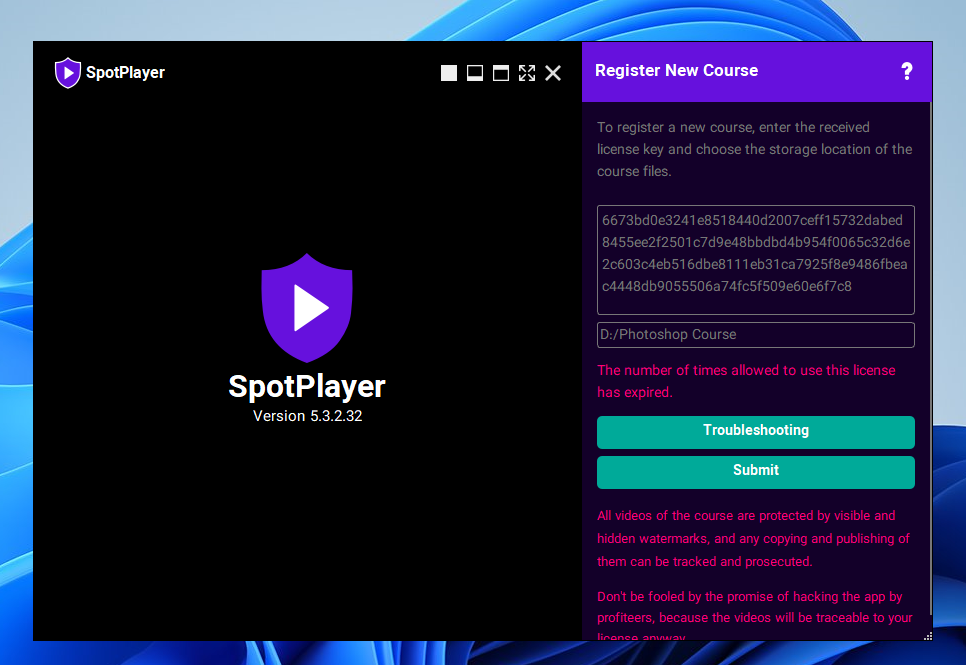This screenshot has width=966, height=665.
Task: Click the Version 5.3.2.32 label
Action: click(307, 416)
